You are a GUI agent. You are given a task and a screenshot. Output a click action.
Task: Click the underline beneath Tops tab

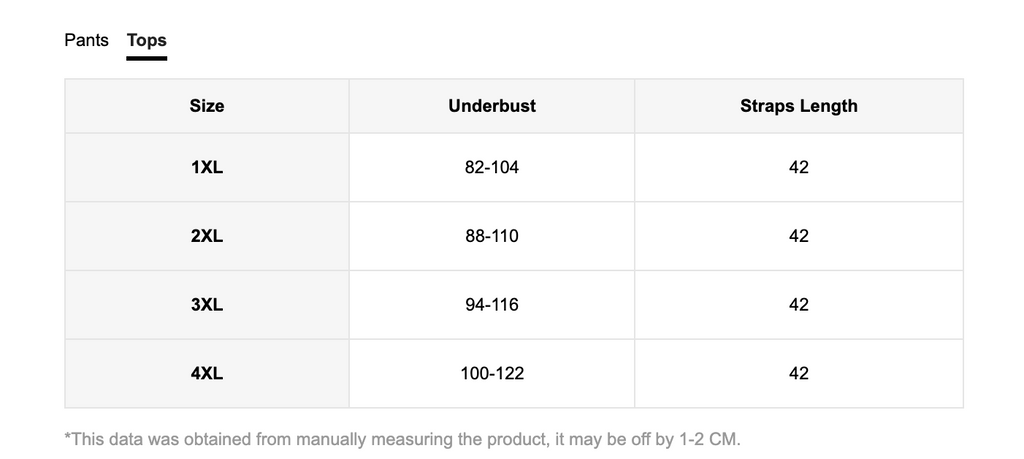point(147,58)
